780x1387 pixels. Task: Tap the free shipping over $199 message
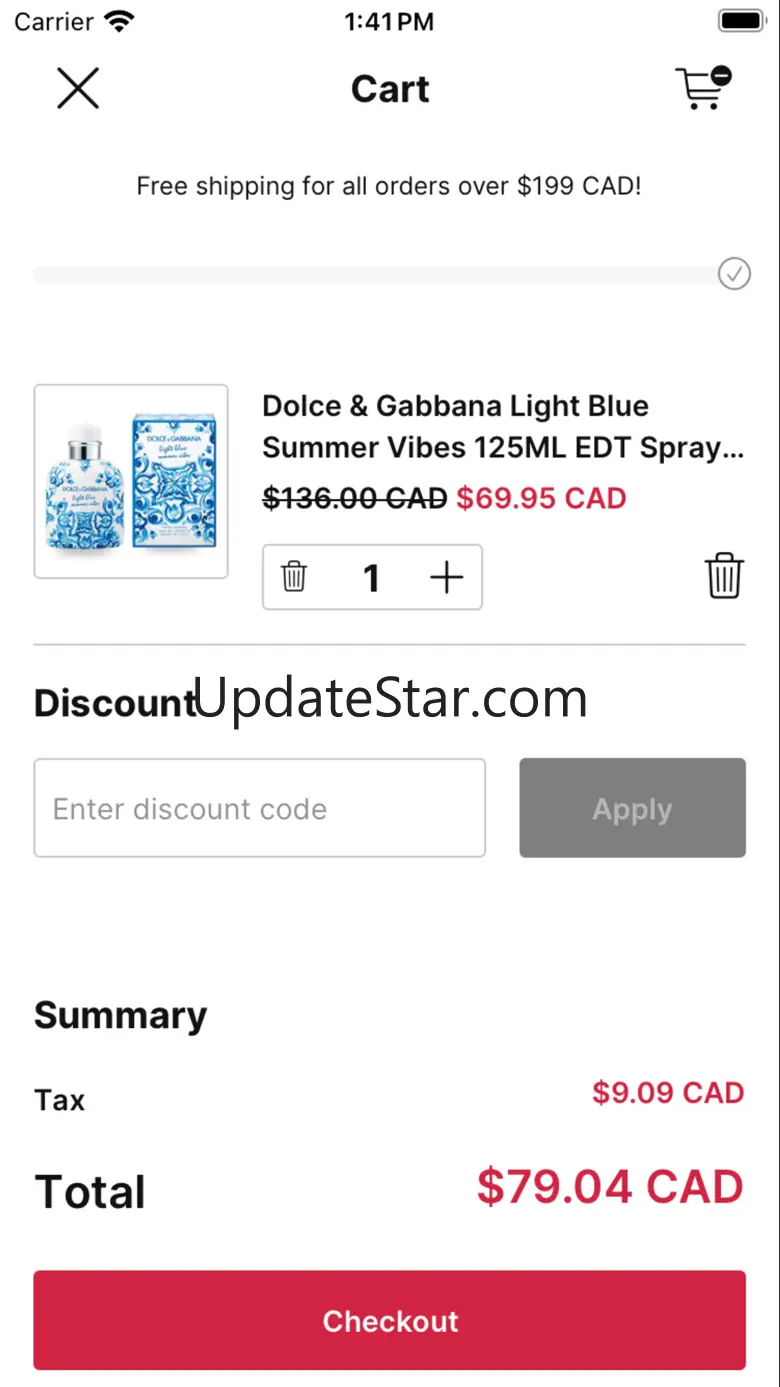[x=389, y=186]
